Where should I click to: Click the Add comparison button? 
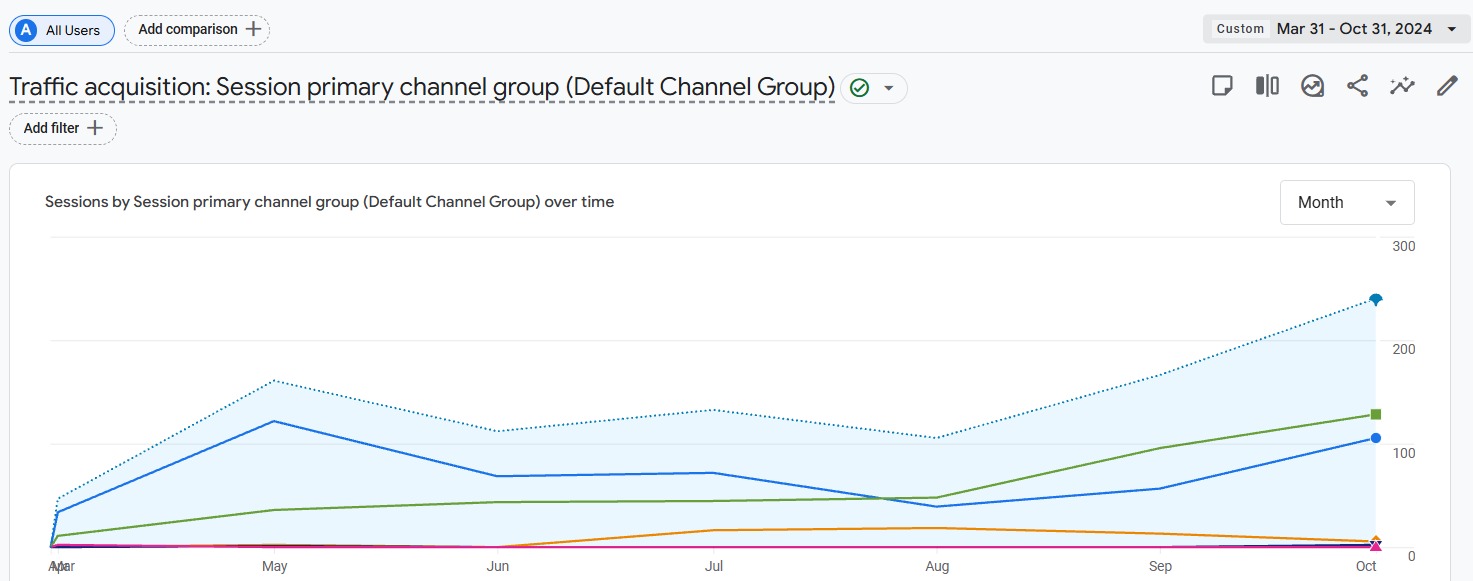point(197,30)
